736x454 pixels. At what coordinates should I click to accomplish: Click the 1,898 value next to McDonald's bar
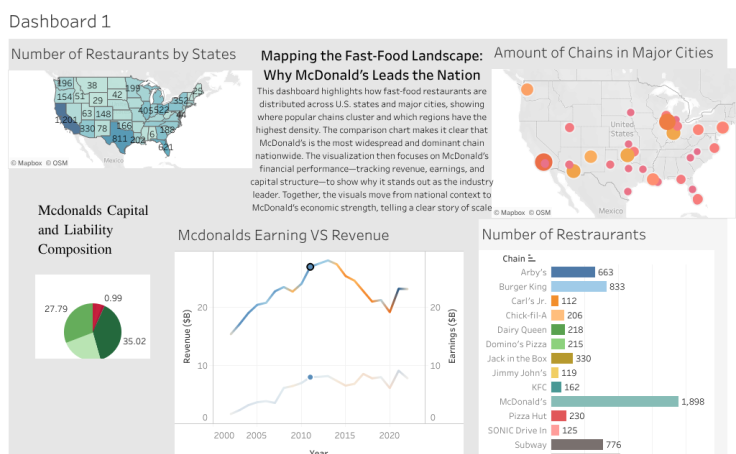[x=693, y=401]
